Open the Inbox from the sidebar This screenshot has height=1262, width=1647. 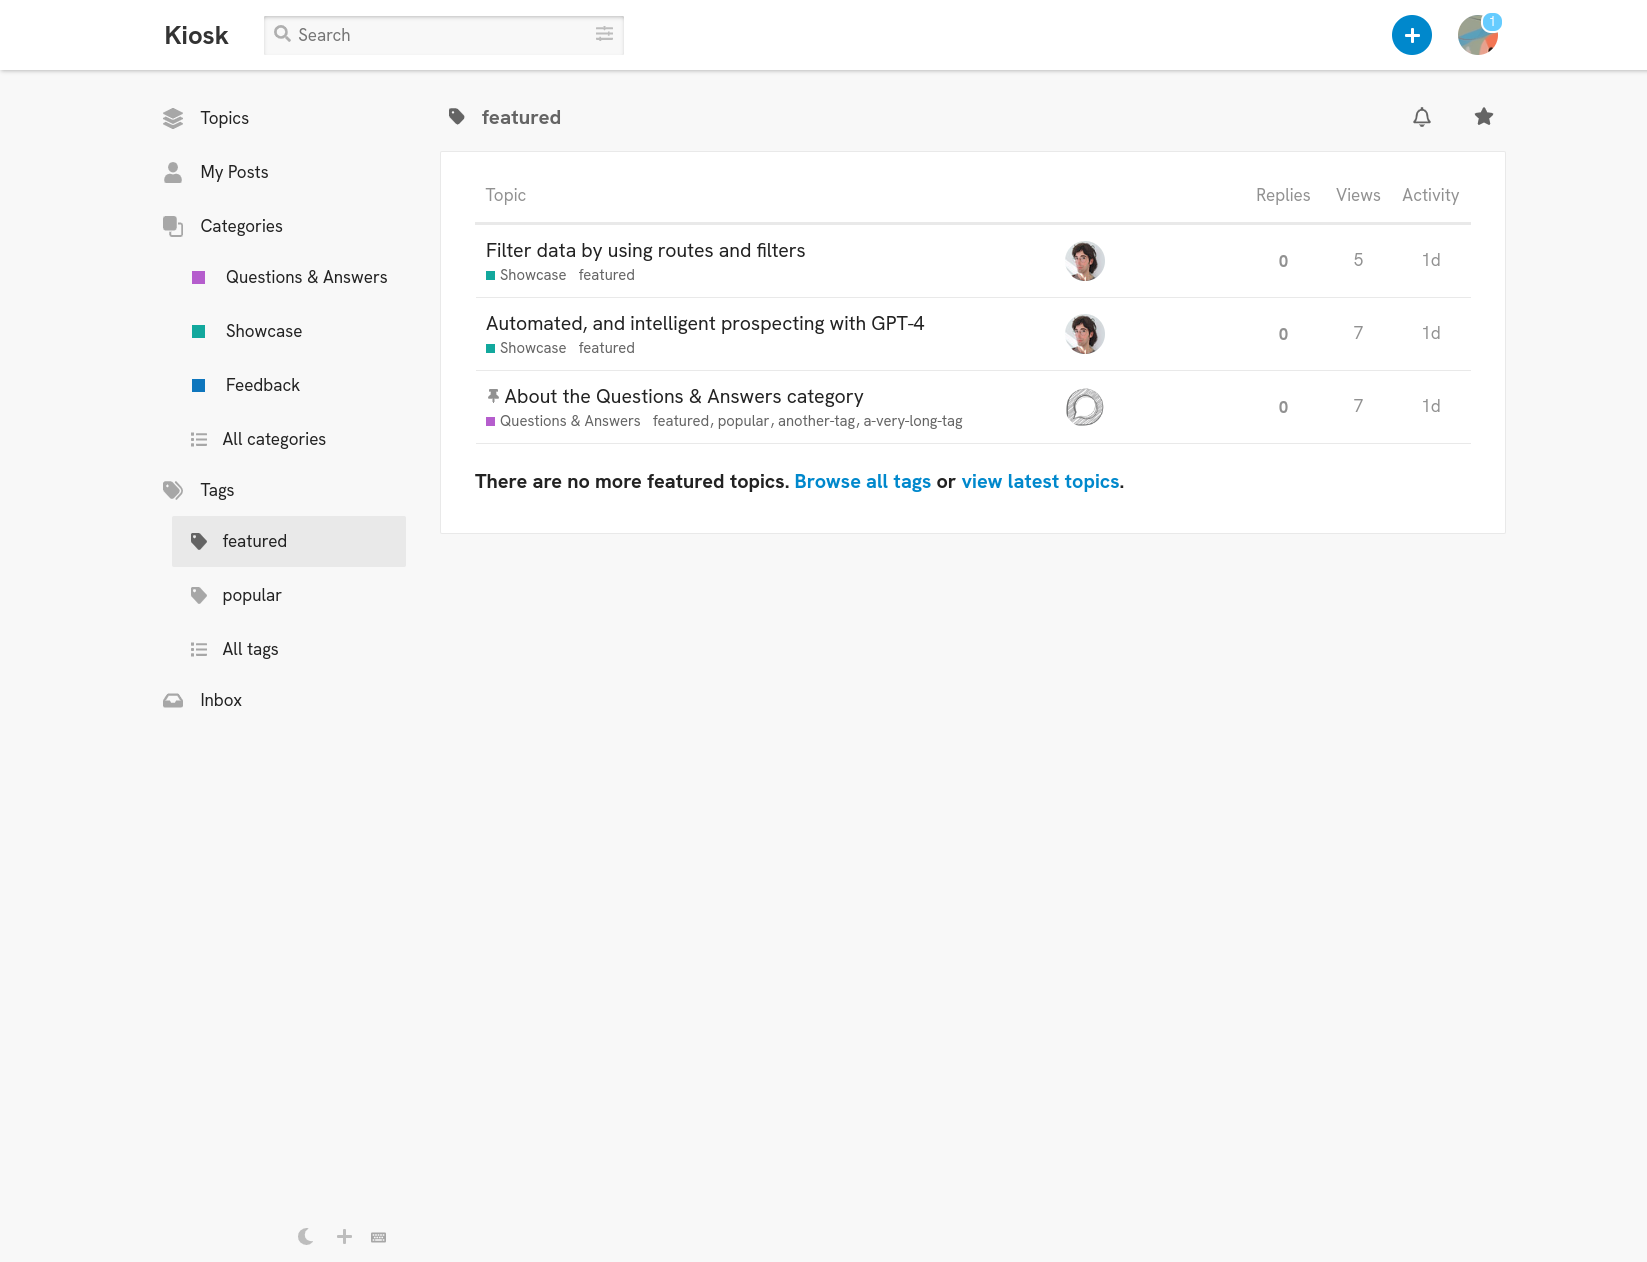[x=221, y=700]
